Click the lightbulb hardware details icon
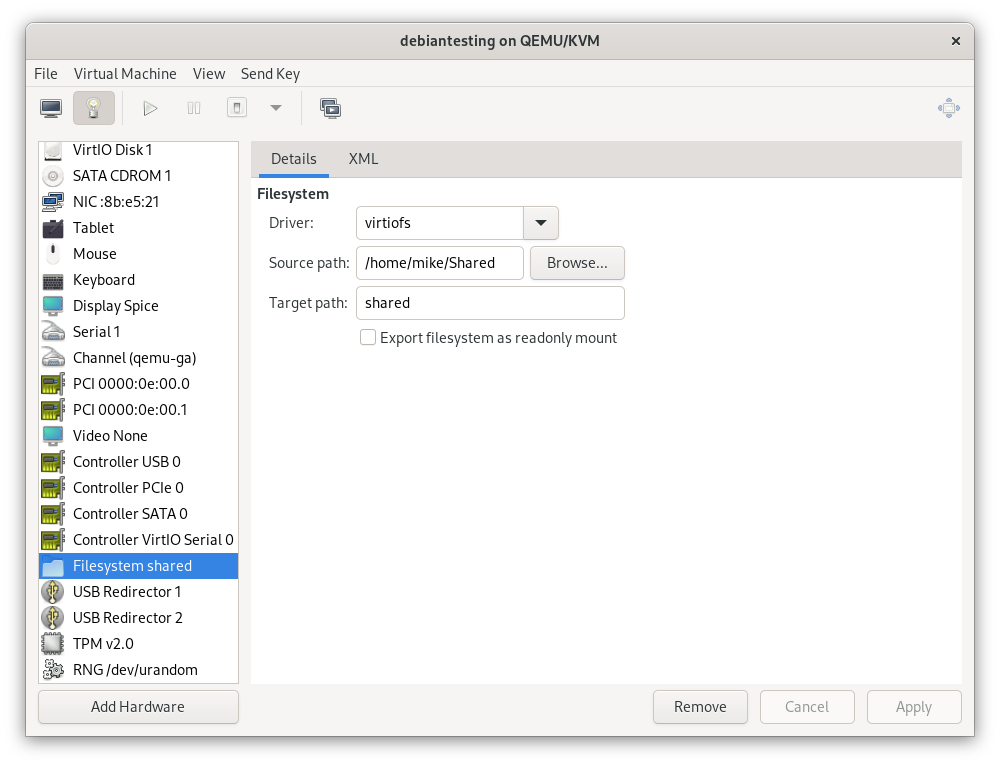This screenshot has height=765, width=1000. pyautogui.click(x=94, y=108)
